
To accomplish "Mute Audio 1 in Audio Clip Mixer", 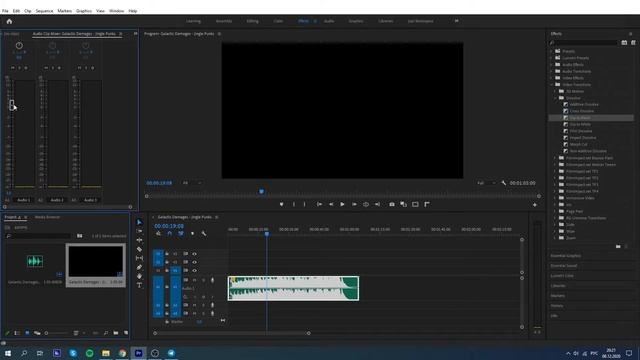I will pos(13,68).
